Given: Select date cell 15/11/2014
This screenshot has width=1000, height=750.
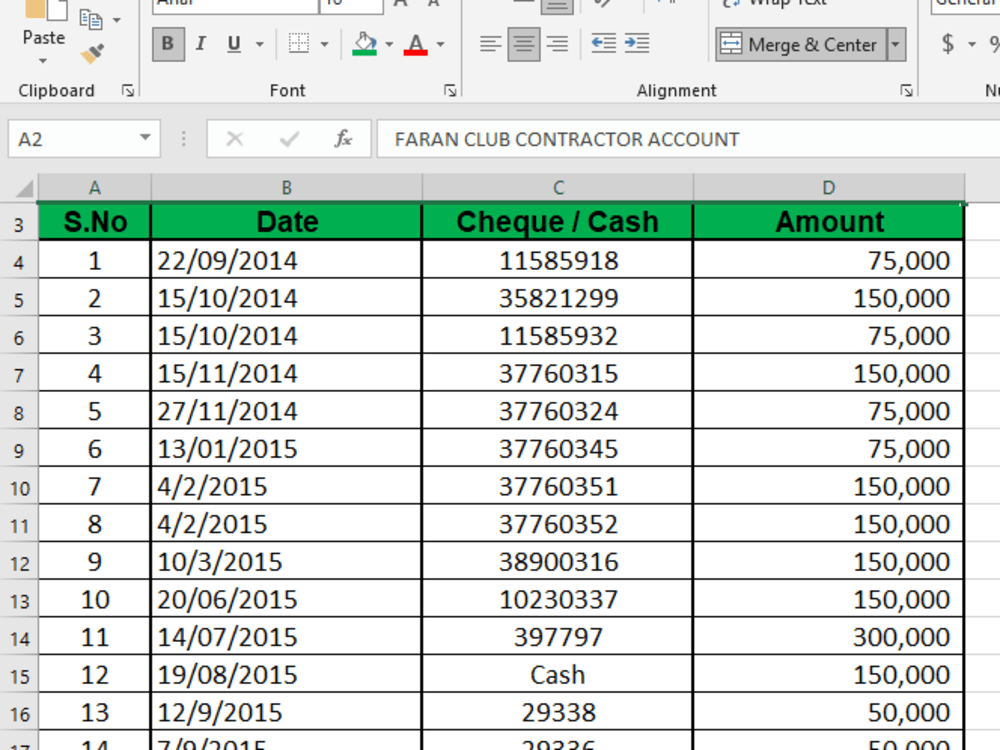Looking at the screenshot, I should [287, 374].
